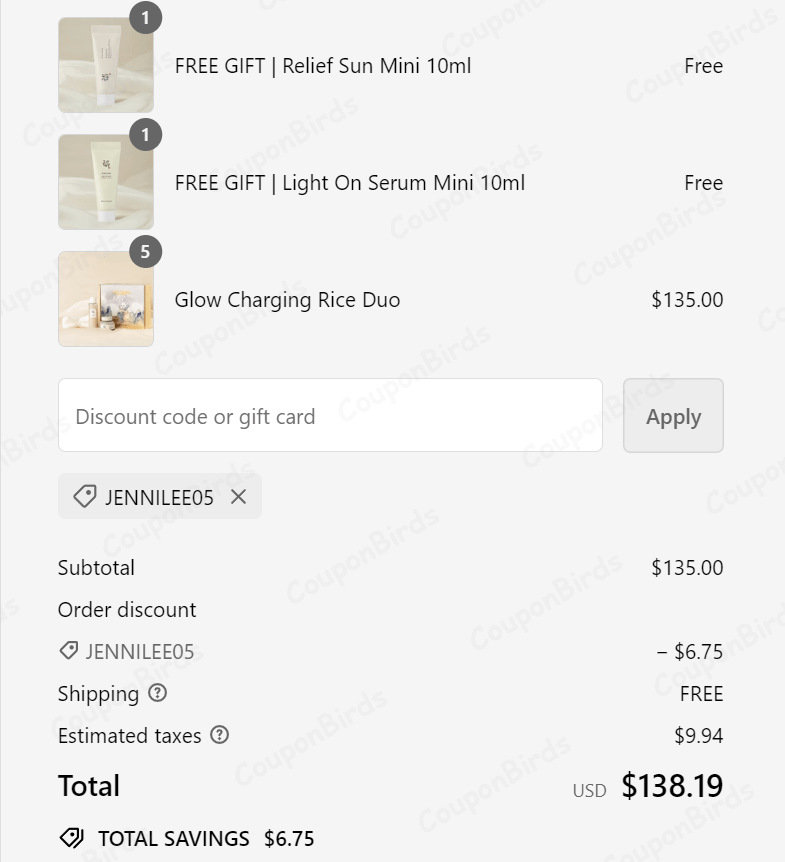Click the Subtotal amount of $135.00
This screenshot has height=862, width=785.
tap(687, 567)
